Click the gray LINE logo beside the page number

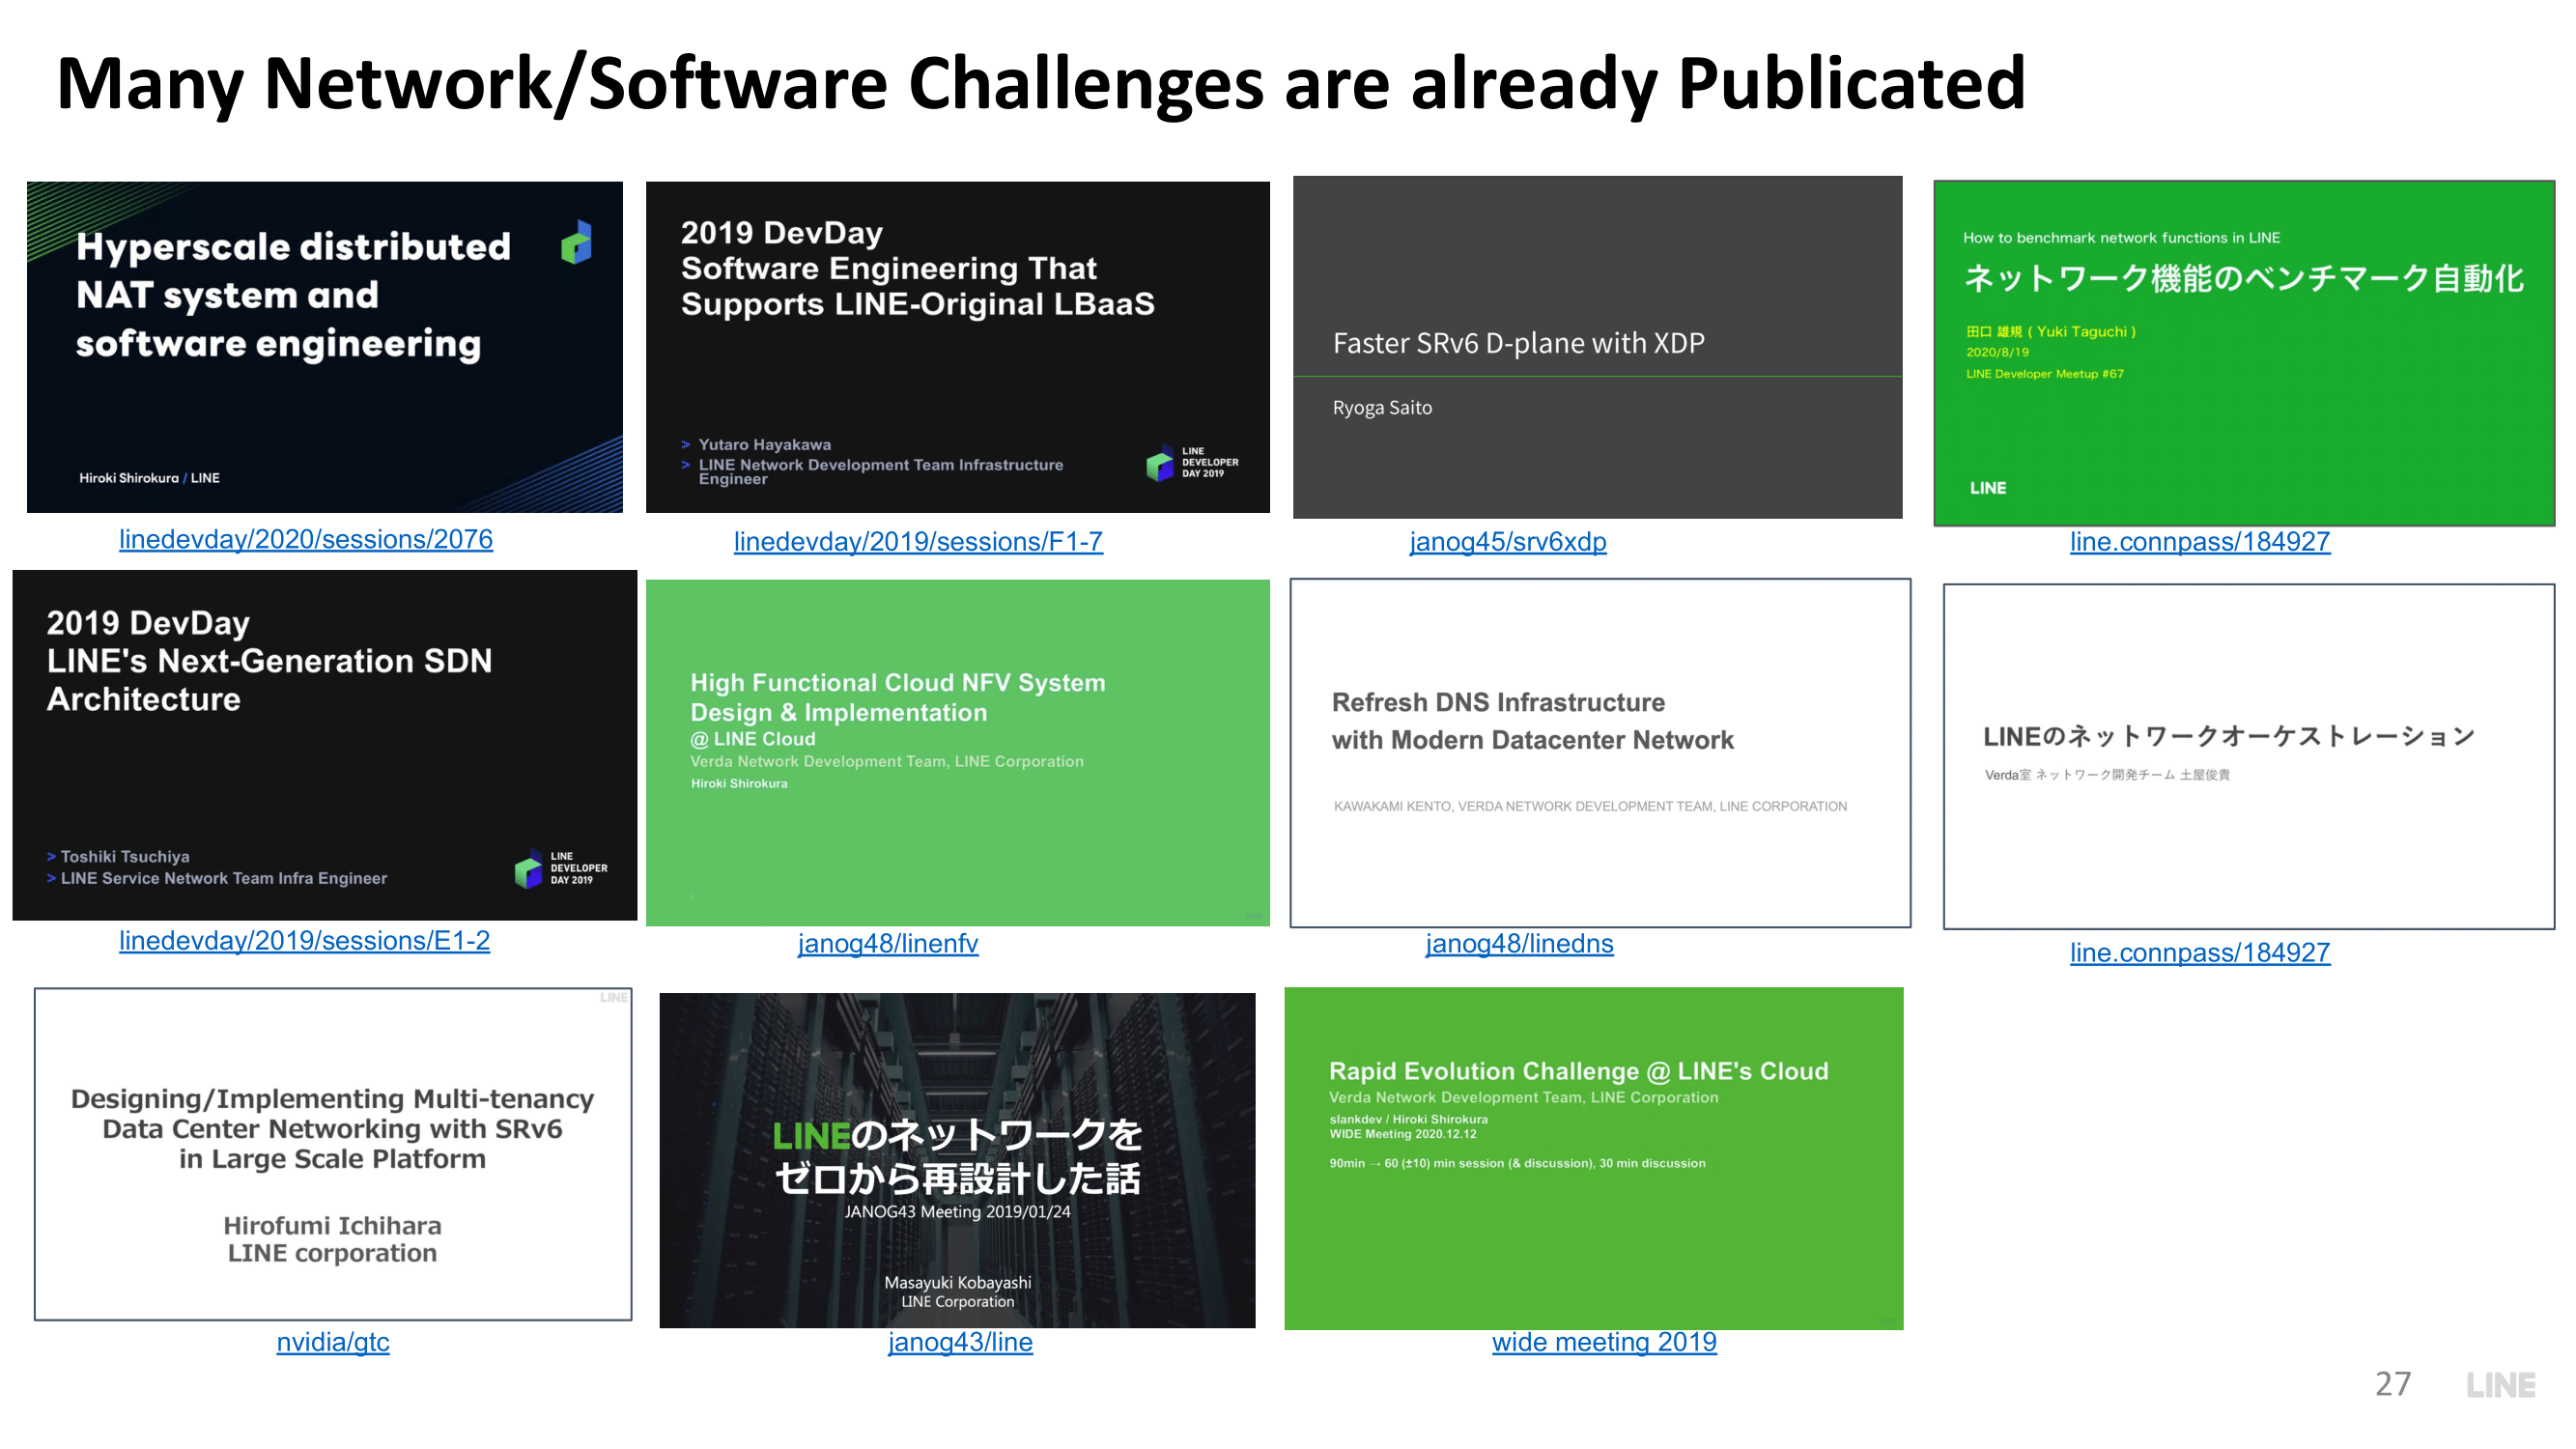(x=2500, y=1385)
